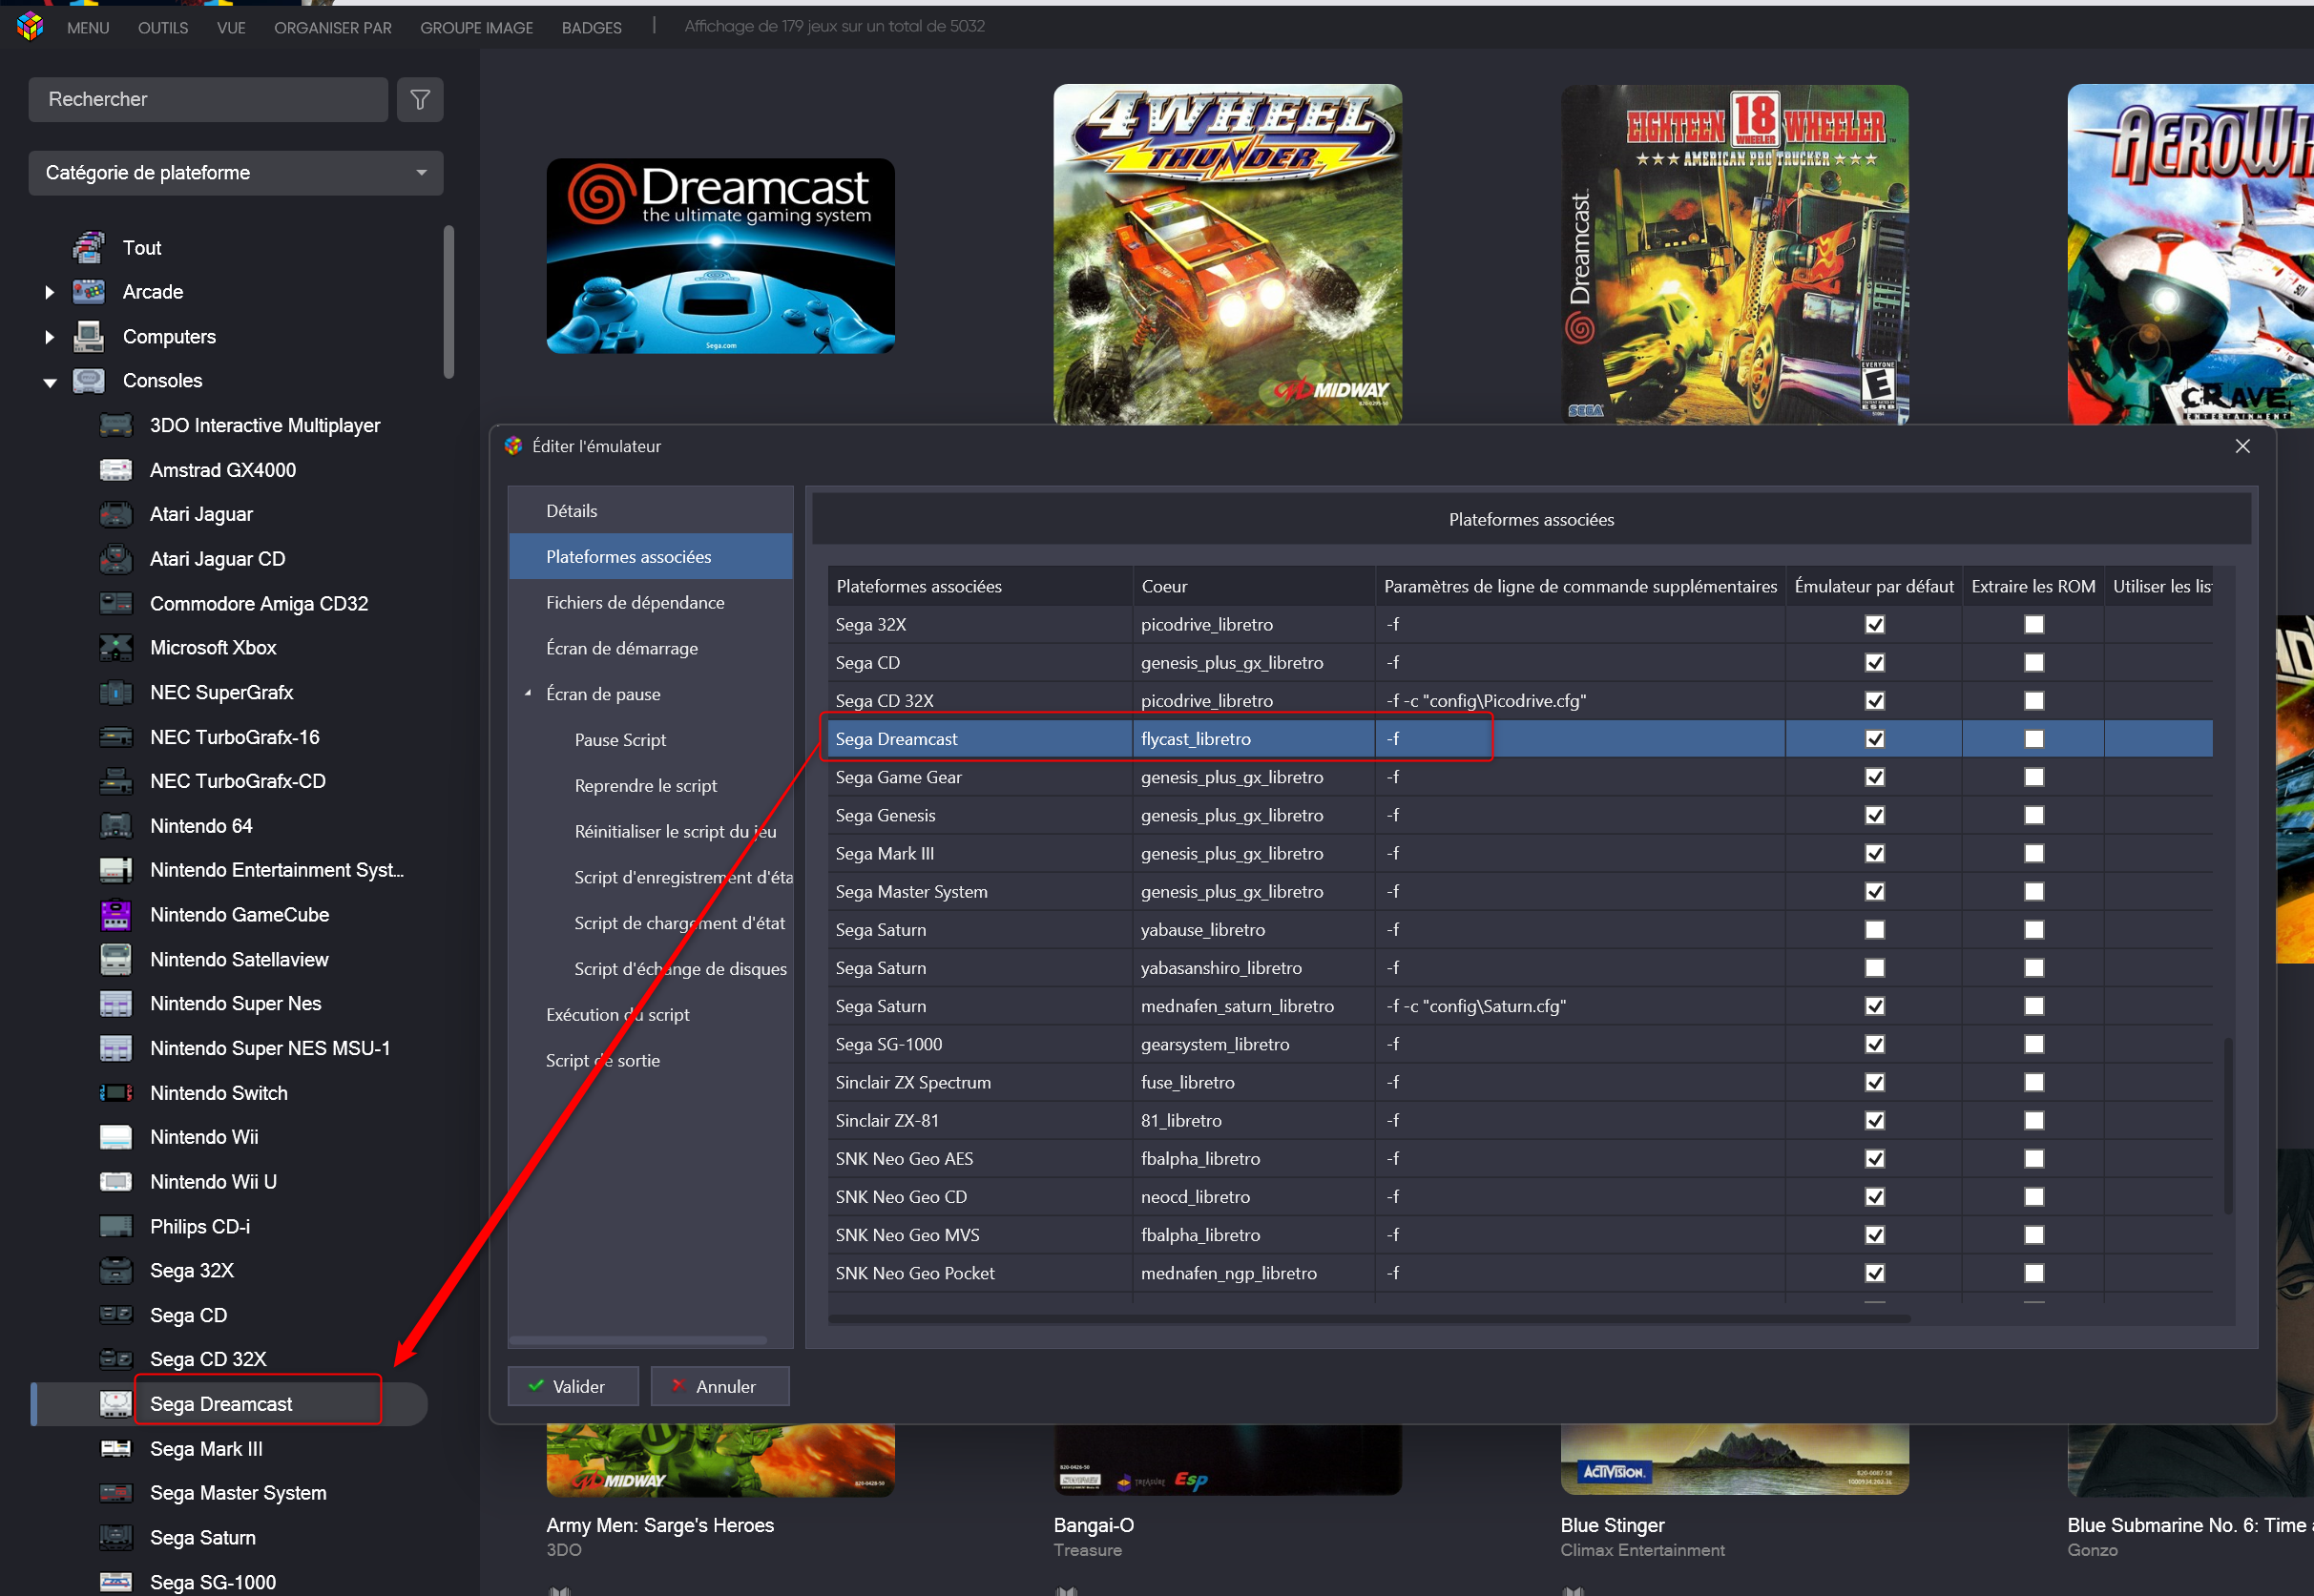
Task: Select the Microsoft Xbox icon
Action: 116,647
